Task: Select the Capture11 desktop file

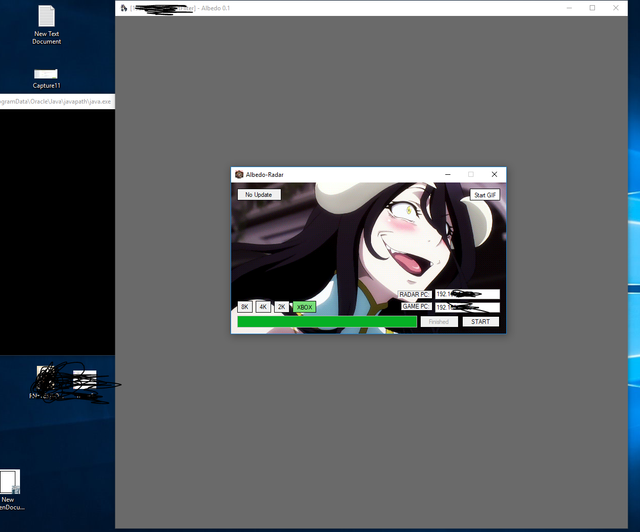Action: 46,75
